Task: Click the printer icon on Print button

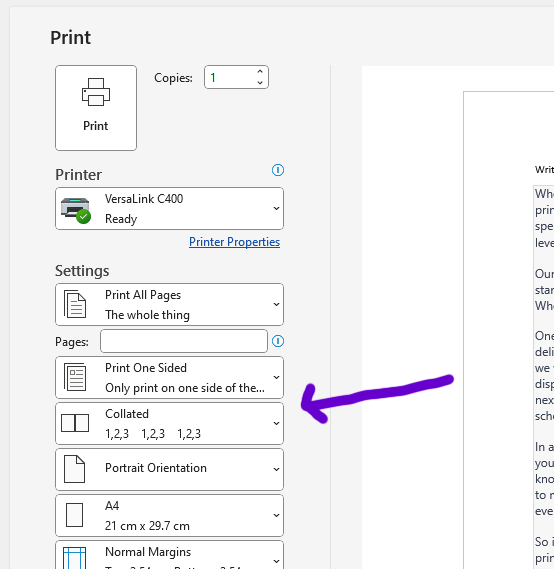Action: click(96, 92)
